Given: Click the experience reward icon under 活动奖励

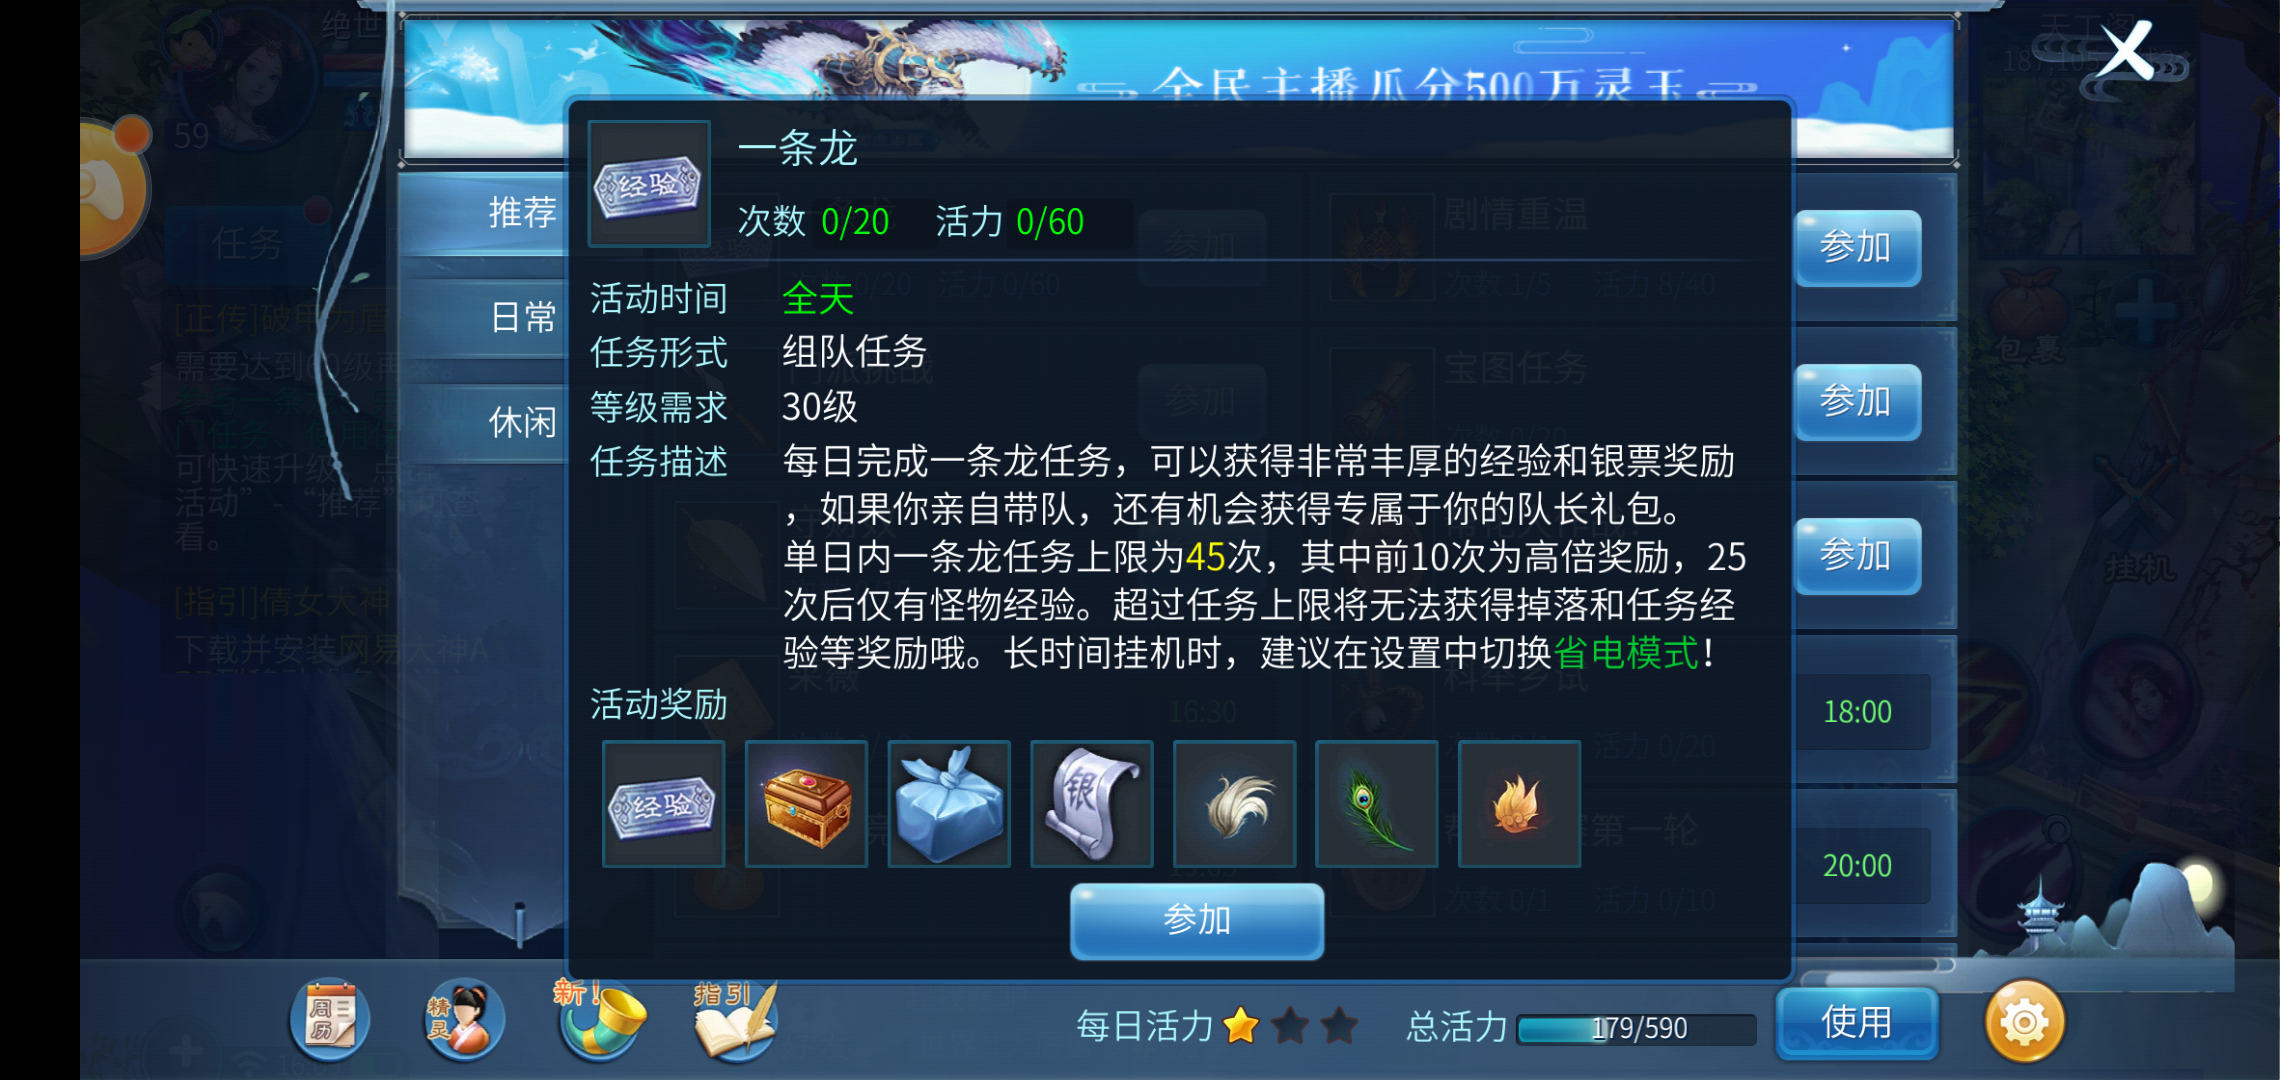Looking at the screenshot, I should 663,804.
